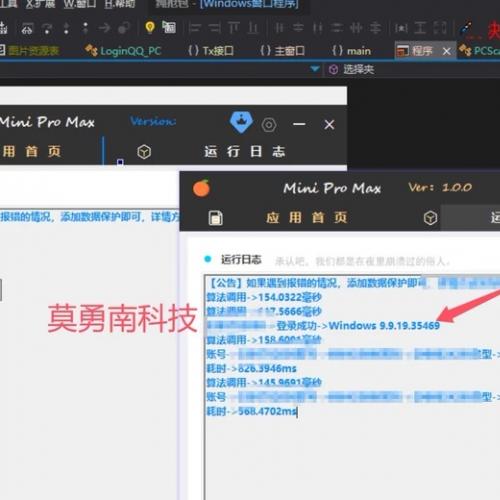The width and height of the screenshot is (500, 500).
Task: Click the log line 耗时->626.3946ms
Action: 251,368
